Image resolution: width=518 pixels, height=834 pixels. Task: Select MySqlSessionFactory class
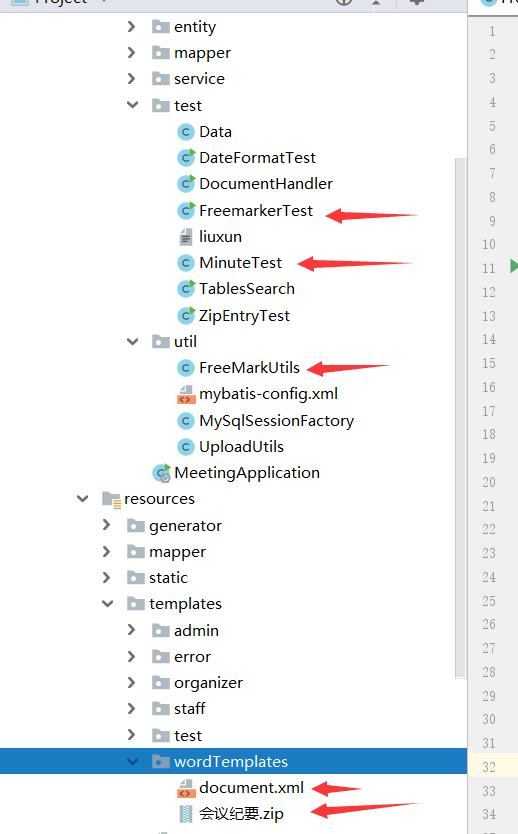(x=277, y=421)
